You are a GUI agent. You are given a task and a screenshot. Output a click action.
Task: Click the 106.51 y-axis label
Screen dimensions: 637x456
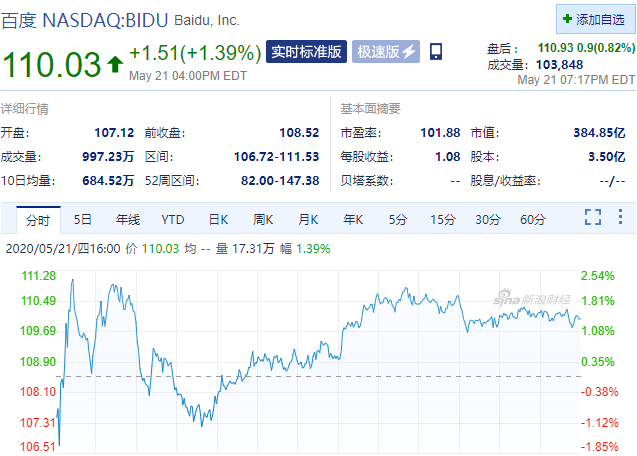38,447
